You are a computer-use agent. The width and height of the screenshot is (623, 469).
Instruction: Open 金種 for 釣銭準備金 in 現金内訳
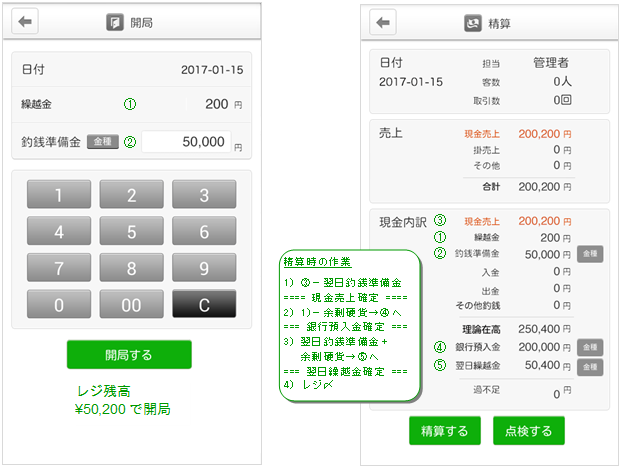(x=590, y=254)
